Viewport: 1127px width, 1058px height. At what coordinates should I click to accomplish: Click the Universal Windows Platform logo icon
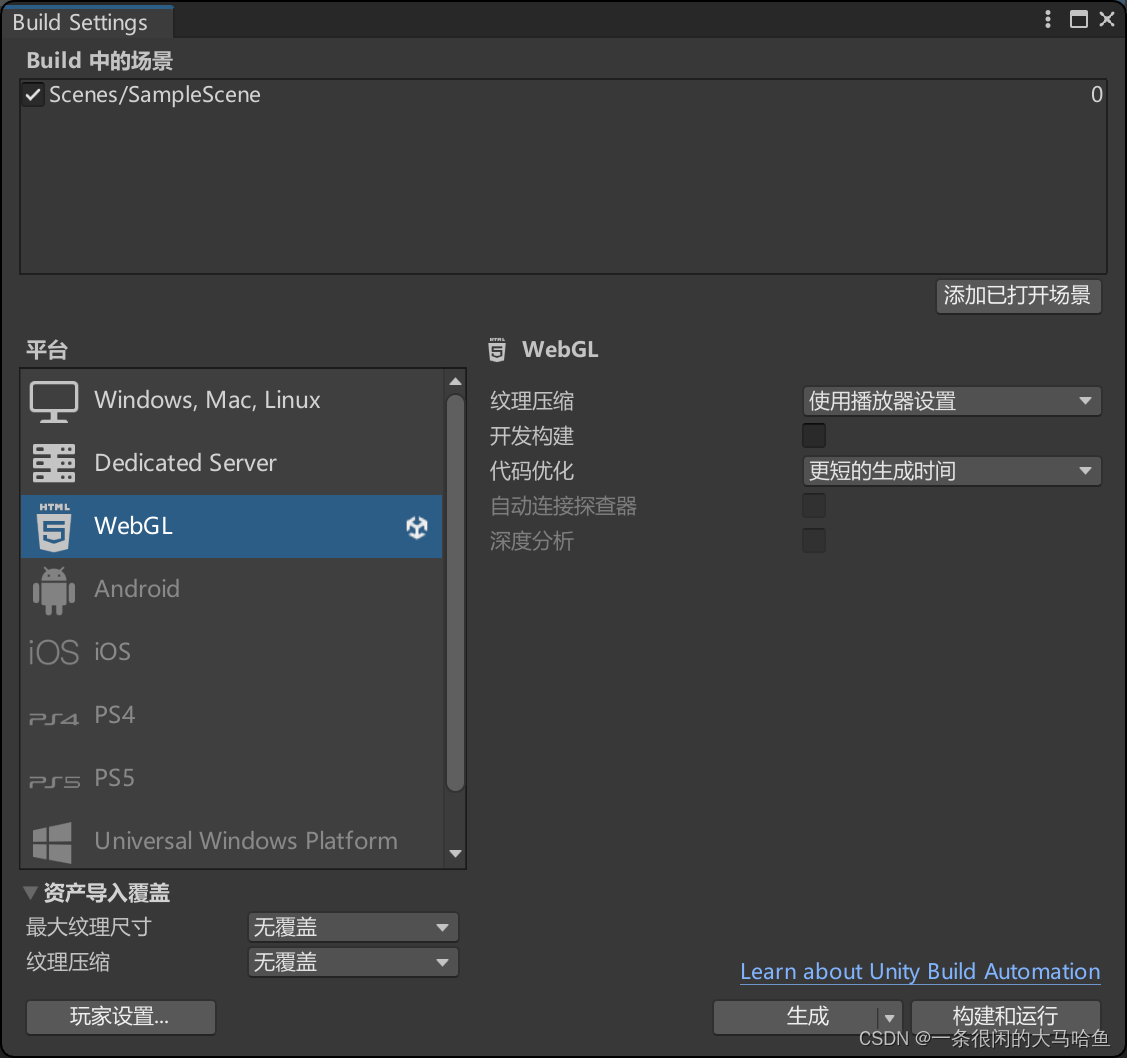point(52,842)
